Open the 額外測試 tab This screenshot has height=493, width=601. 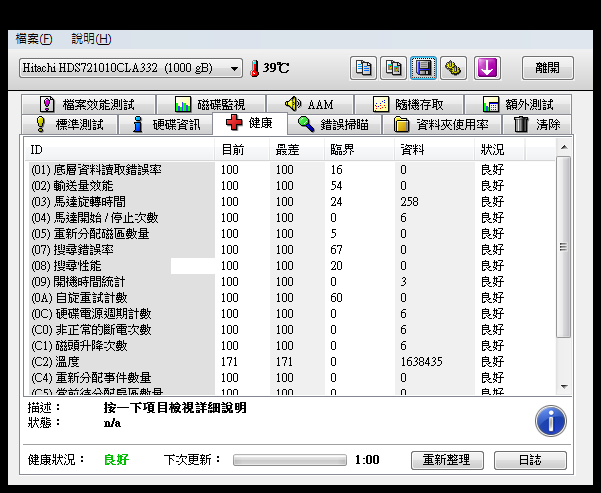[518, 104]
